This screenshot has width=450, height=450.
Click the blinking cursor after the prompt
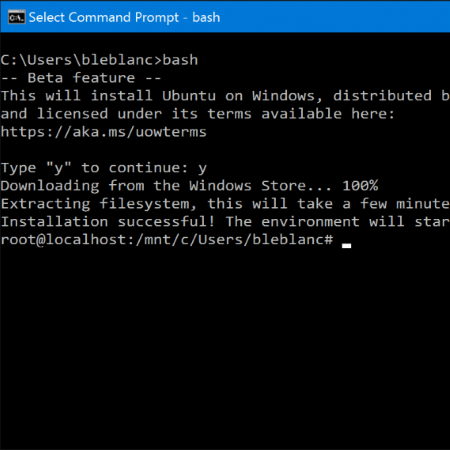[346, 246]
